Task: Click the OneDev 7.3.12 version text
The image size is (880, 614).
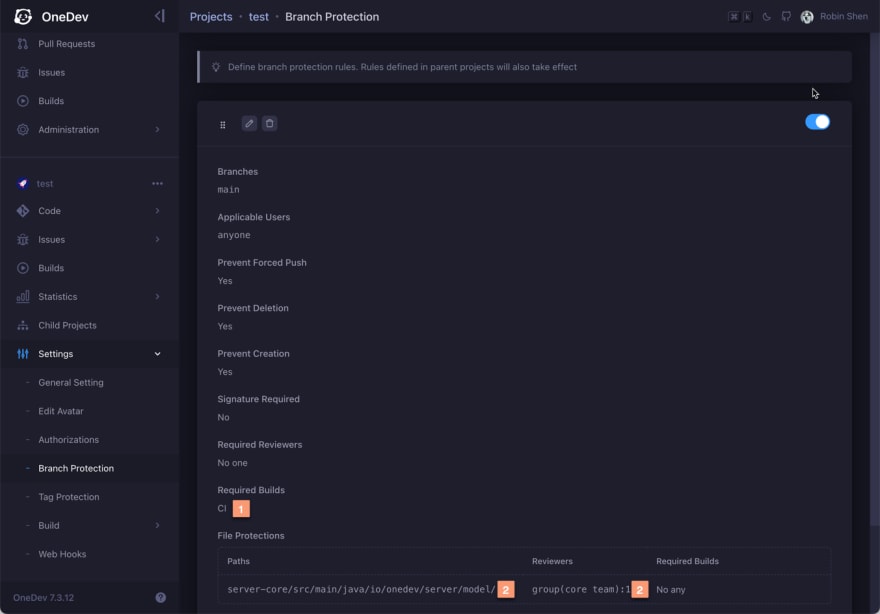Action: [43, 598]
